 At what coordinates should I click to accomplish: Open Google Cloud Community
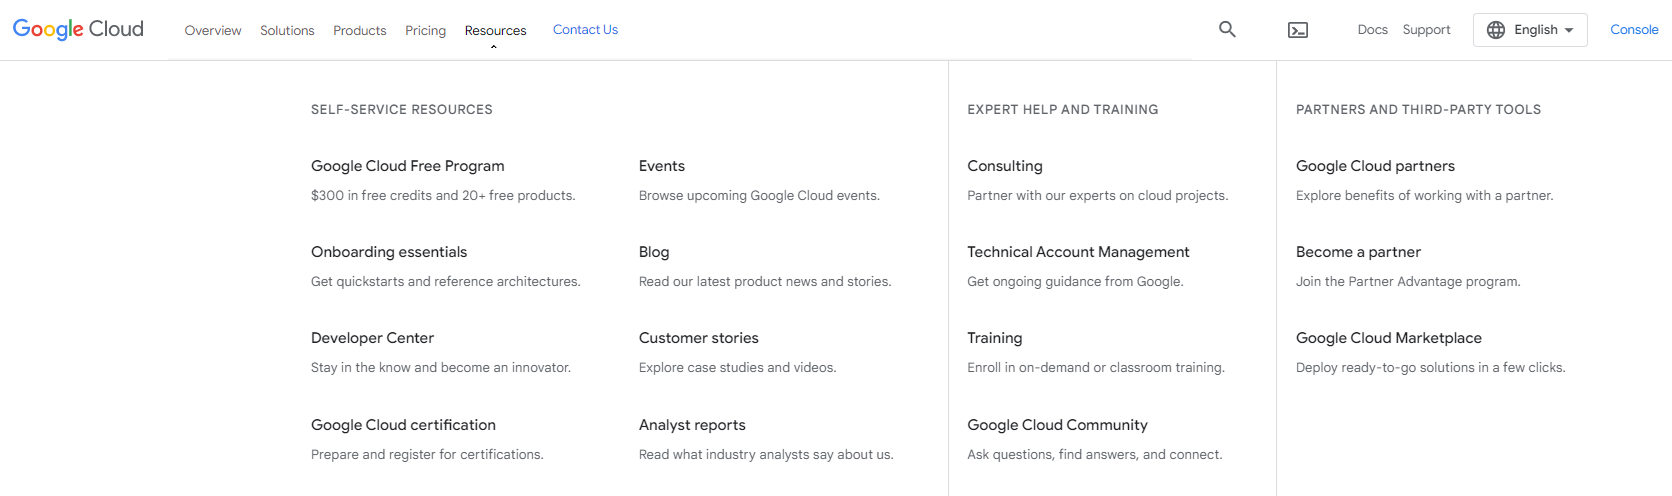[x=1057, y=425]
